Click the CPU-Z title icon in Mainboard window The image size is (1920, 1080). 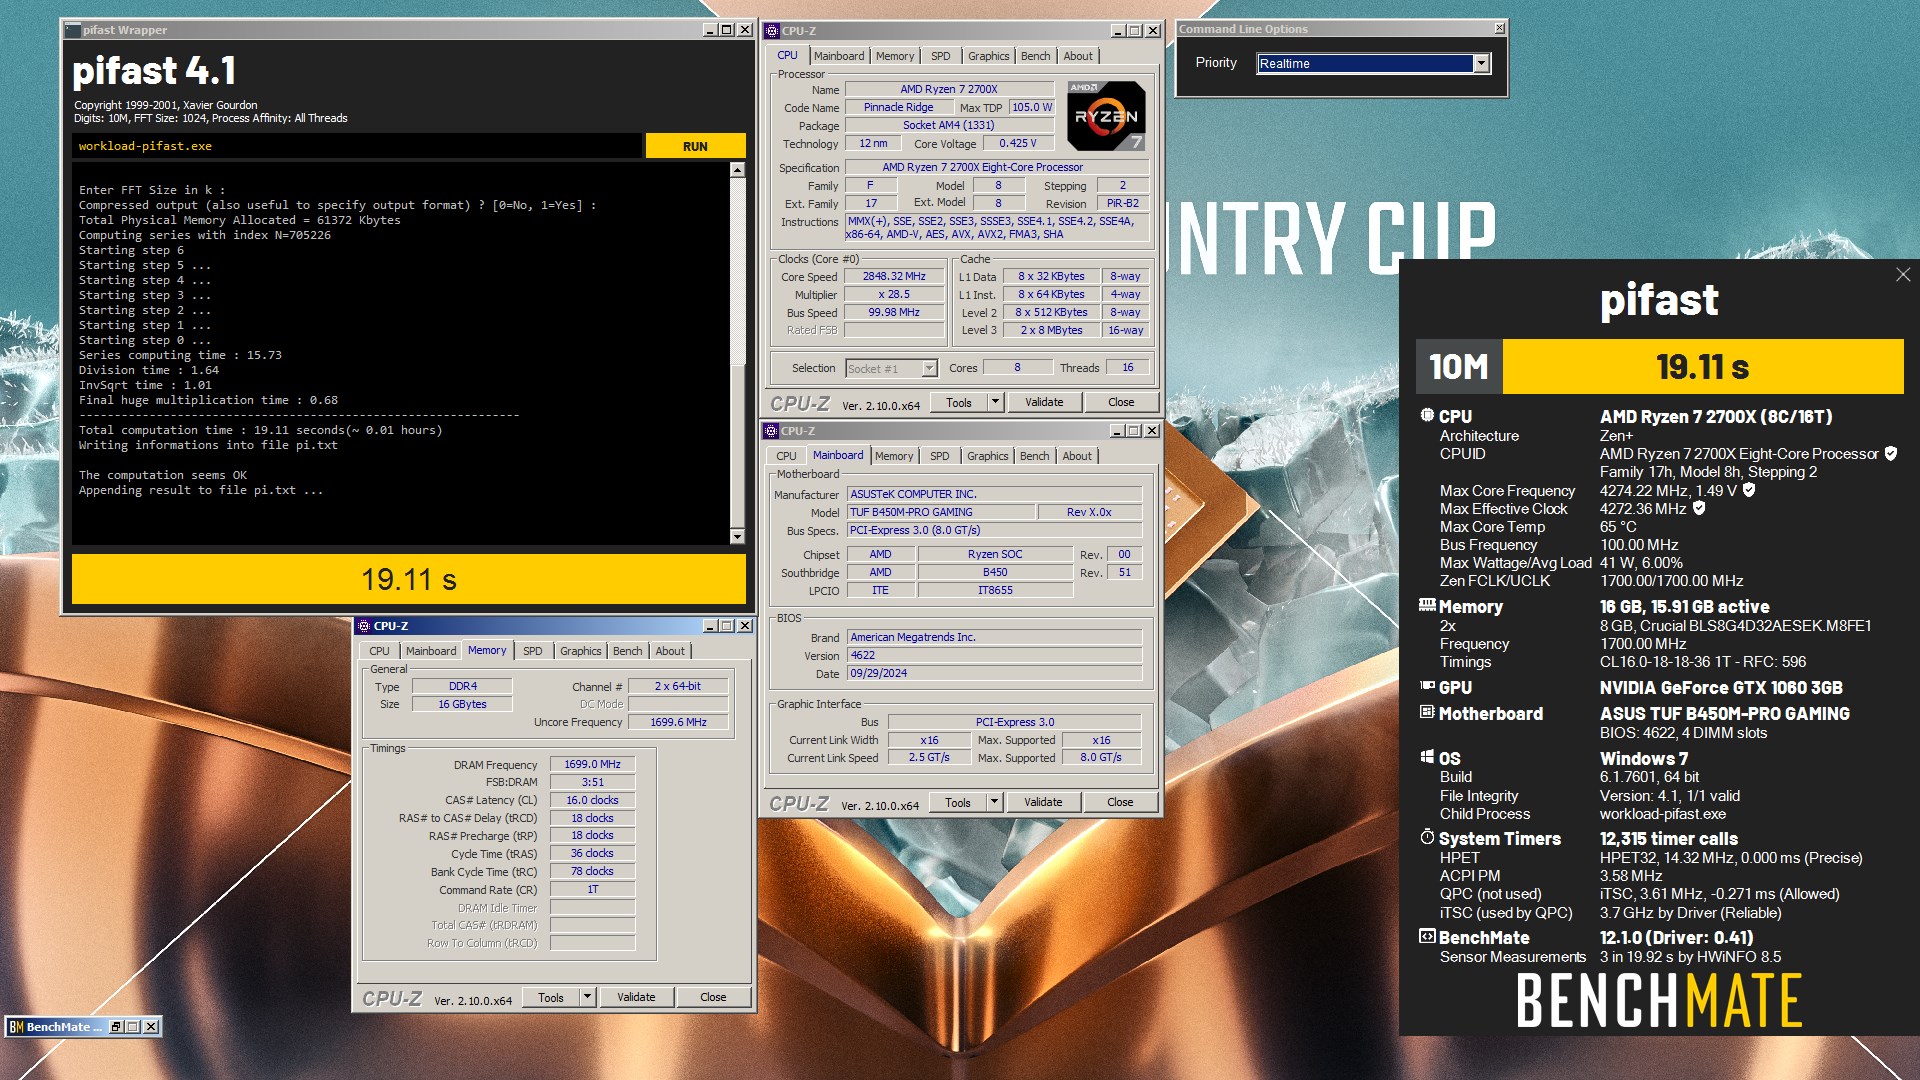coord(771,431)
